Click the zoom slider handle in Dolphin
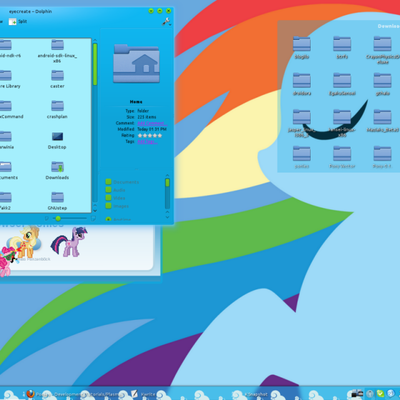 58,219
